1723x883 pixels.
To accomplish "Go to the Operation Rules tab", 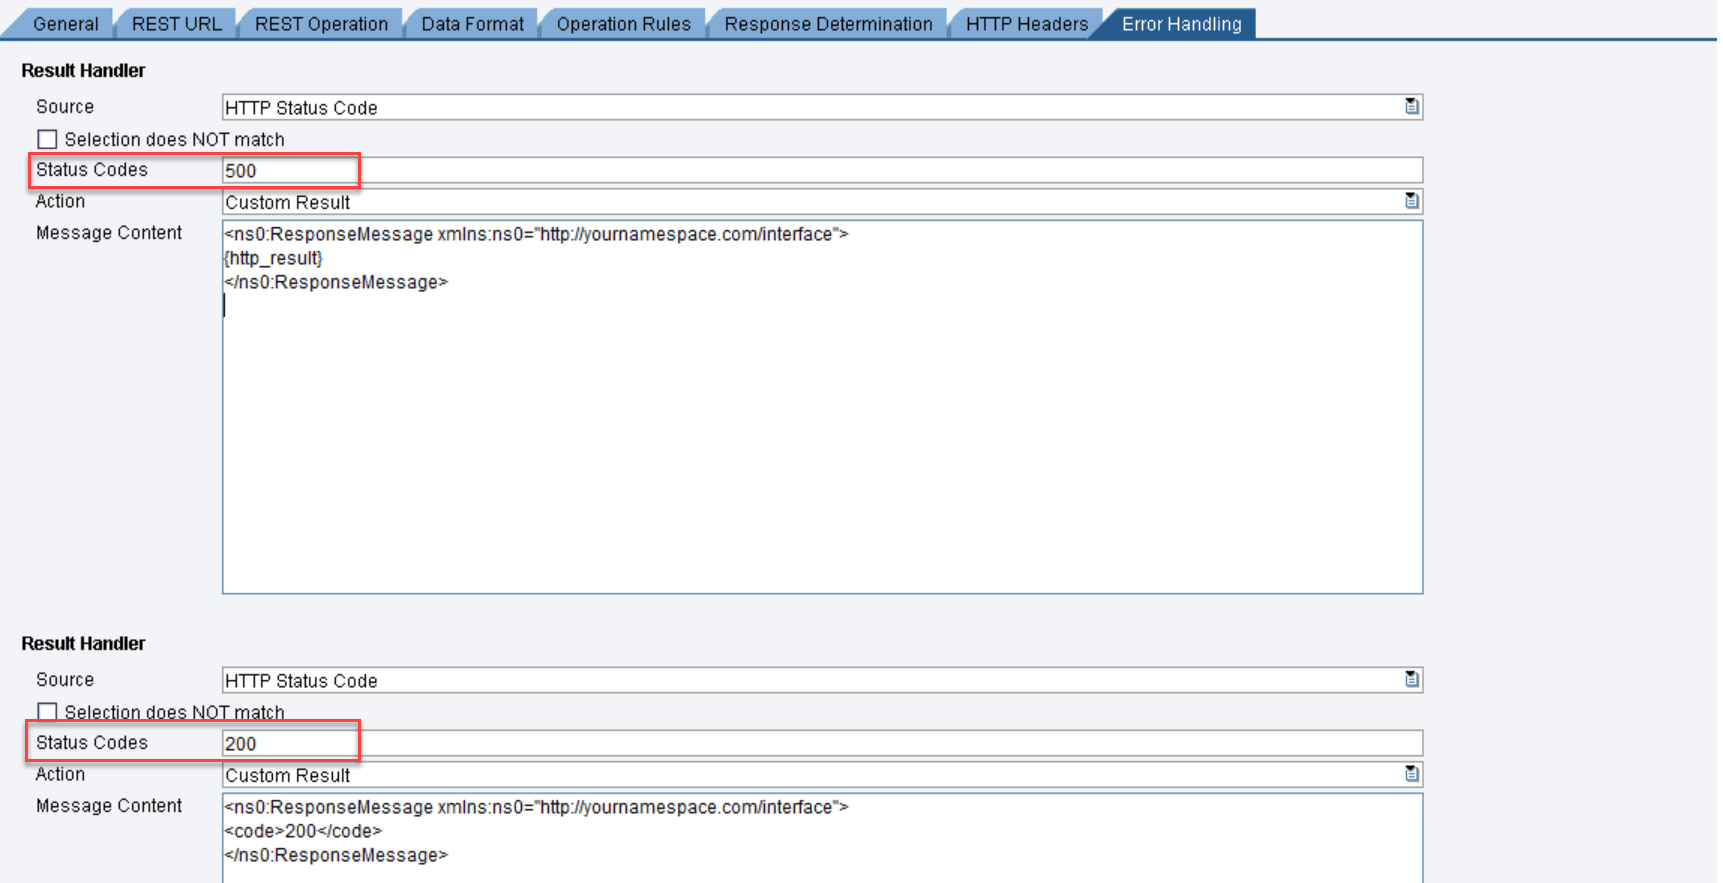I will [x=623, y=24].
